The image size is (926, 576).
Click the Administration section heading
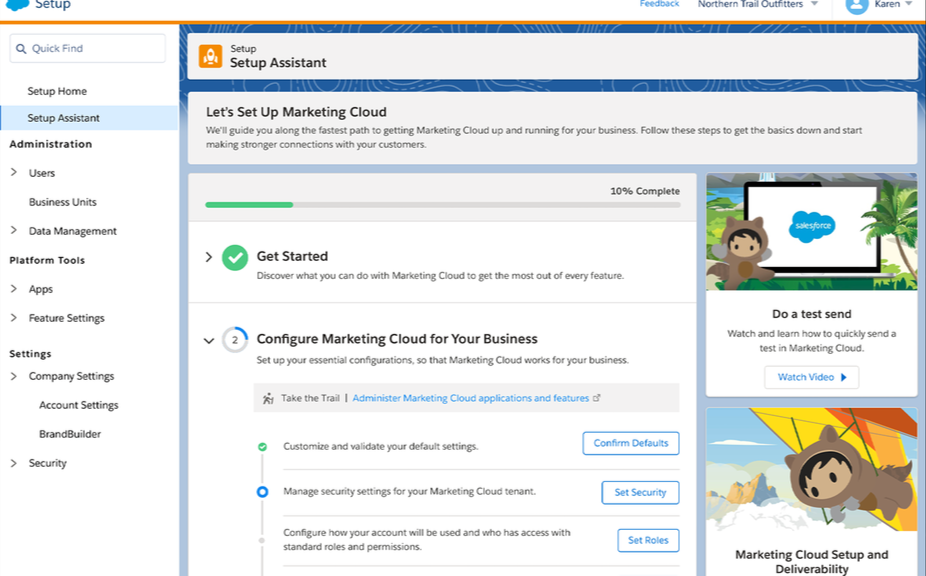pyautogui.click(x=51, y=144)
